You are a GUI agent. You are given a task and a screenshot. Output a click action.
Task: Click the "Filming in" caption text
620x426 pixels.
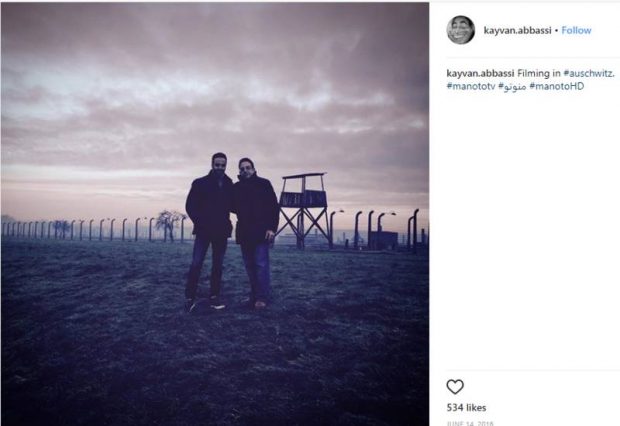[x=537, y=73]
